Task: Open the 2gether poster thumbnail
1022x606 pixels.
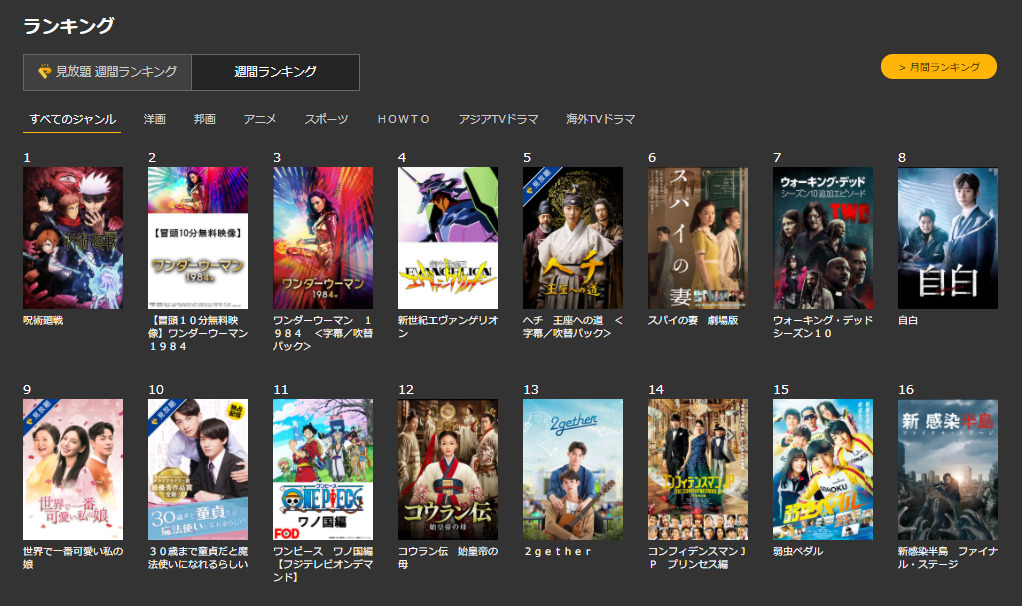Action: pyautogui.click(x=573, y=469)
